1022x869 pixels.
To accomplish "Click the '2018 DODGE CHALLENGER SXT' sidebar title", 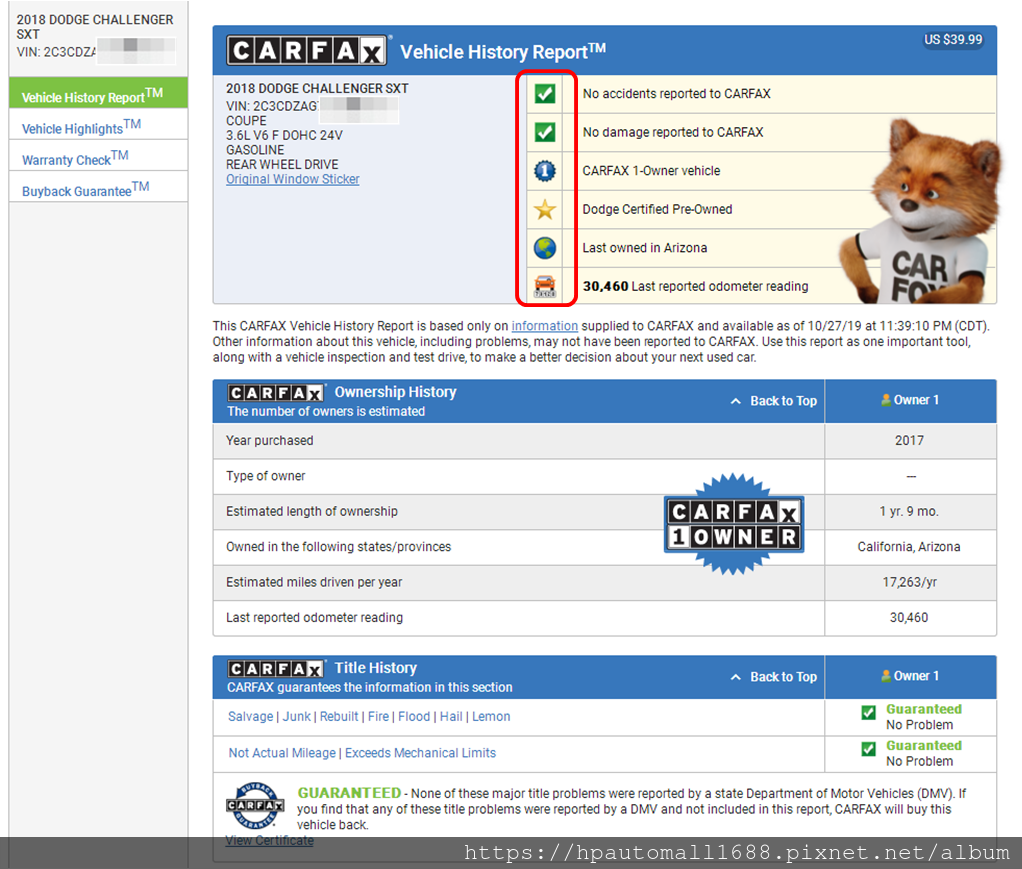I will 95,27.
